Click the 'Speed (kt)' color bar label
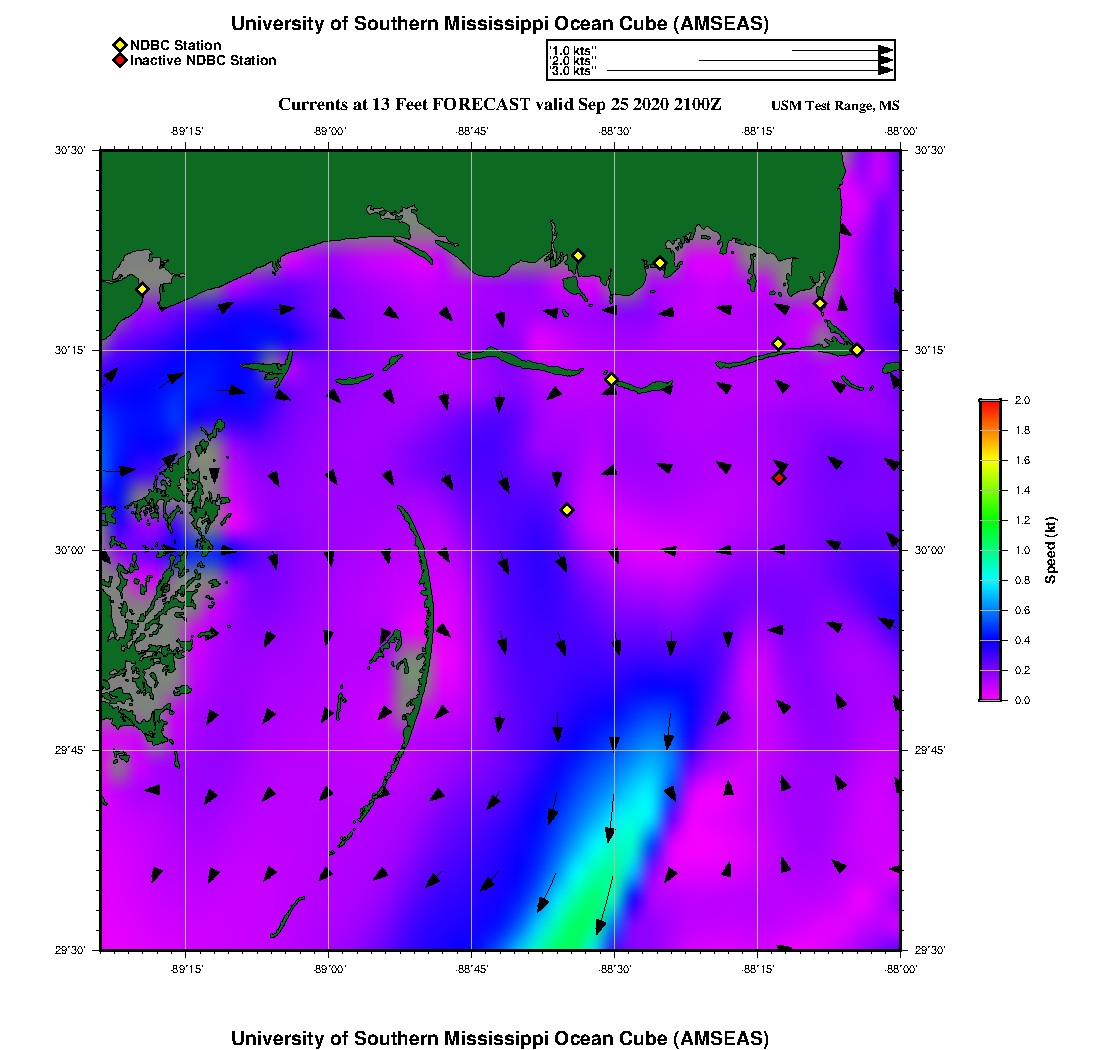This screenshot has width=1100, height=1050. tap(1051, 550)
